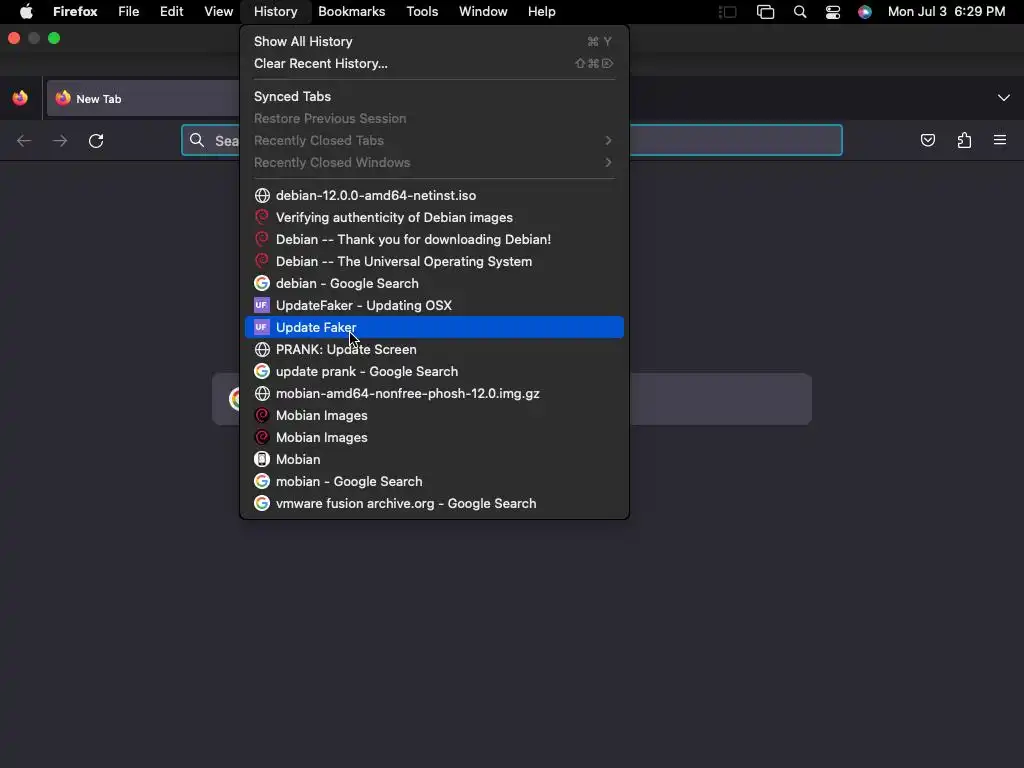This screenshot has width=1024, height=768.
Task: Open the Firefox hamburger application menu
Action: click(1000, 140)
